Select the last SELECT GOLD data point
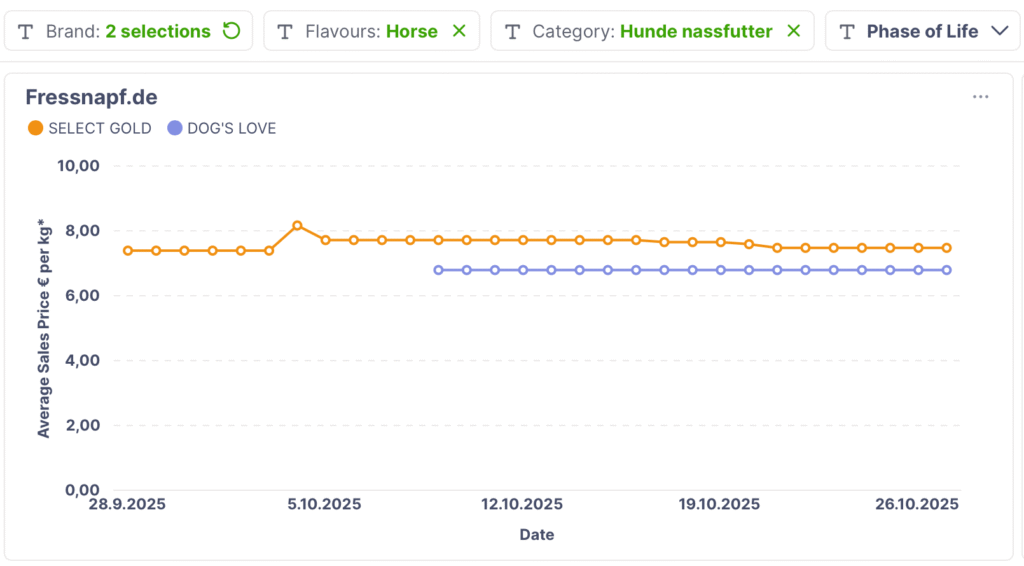Screen dimensions: 1024x566 point(946,248)
